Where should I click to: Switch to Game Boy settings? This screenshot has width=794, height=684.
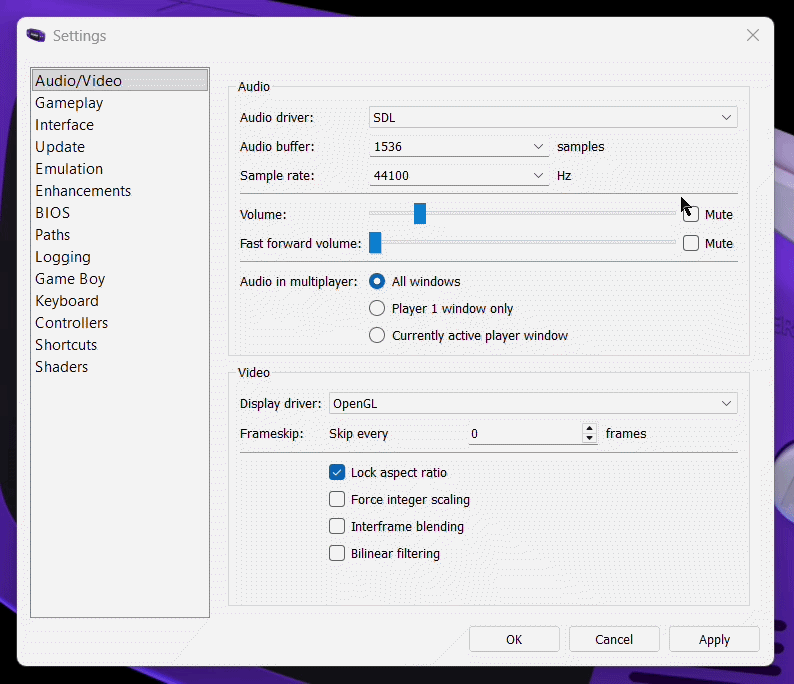[x=120, y=279]
